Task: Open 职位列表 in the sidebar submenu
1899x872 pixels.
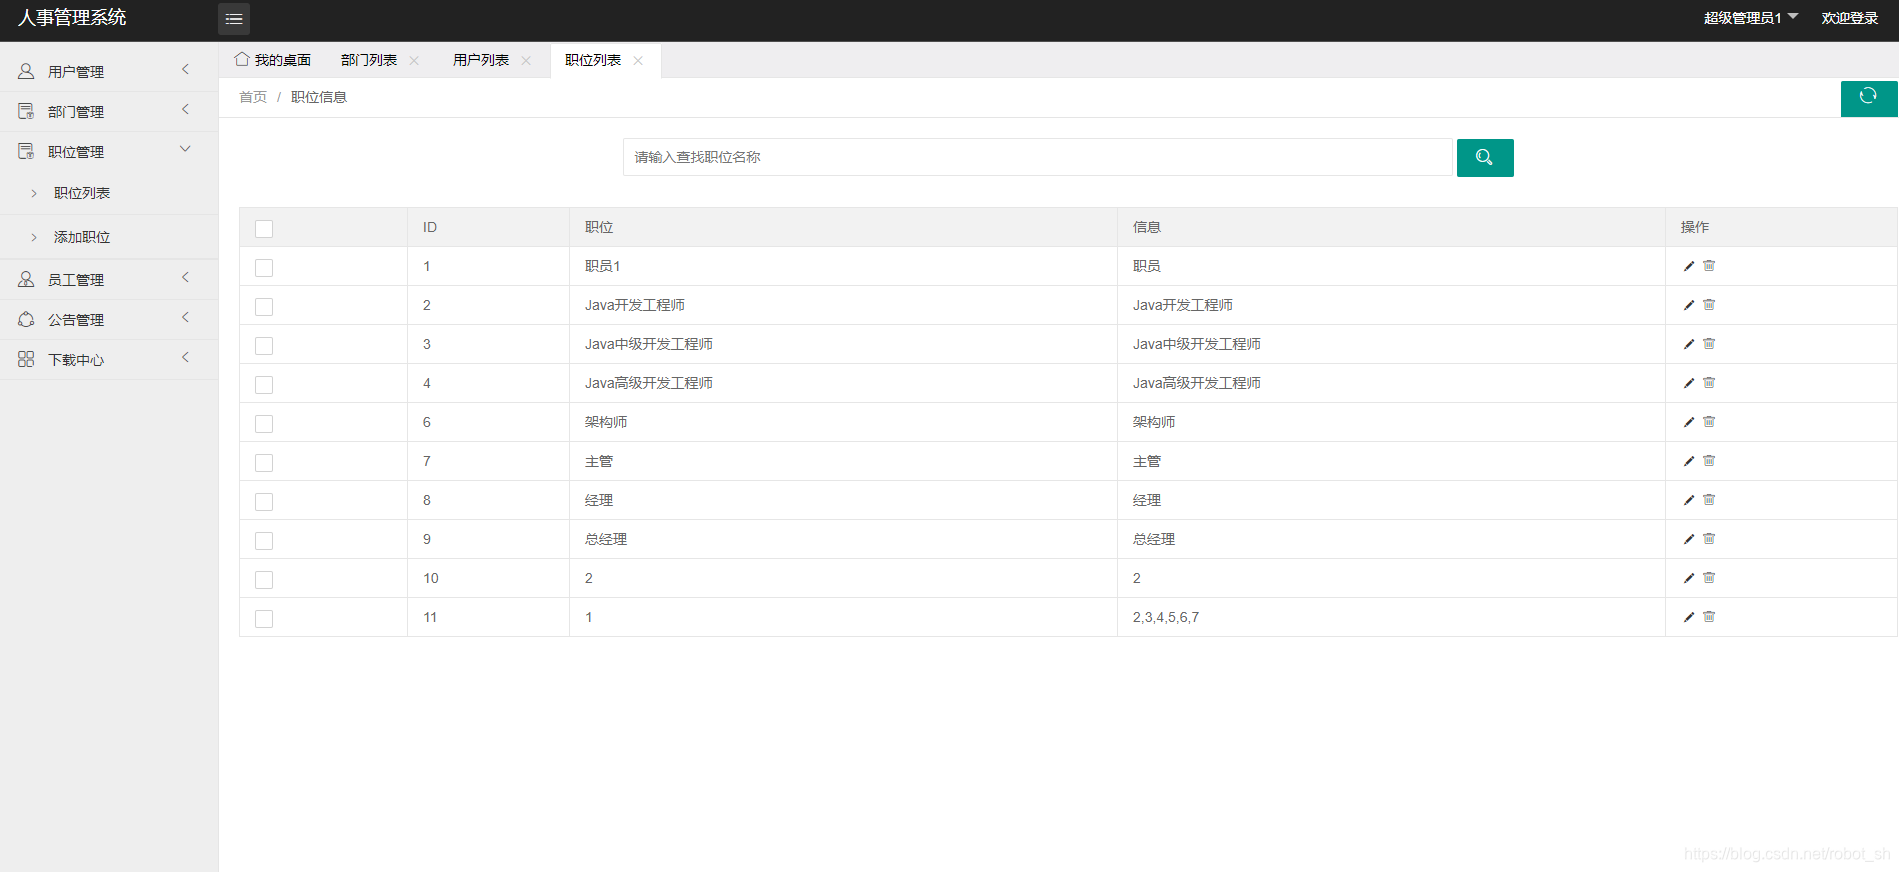Action: tap(82, 193)
